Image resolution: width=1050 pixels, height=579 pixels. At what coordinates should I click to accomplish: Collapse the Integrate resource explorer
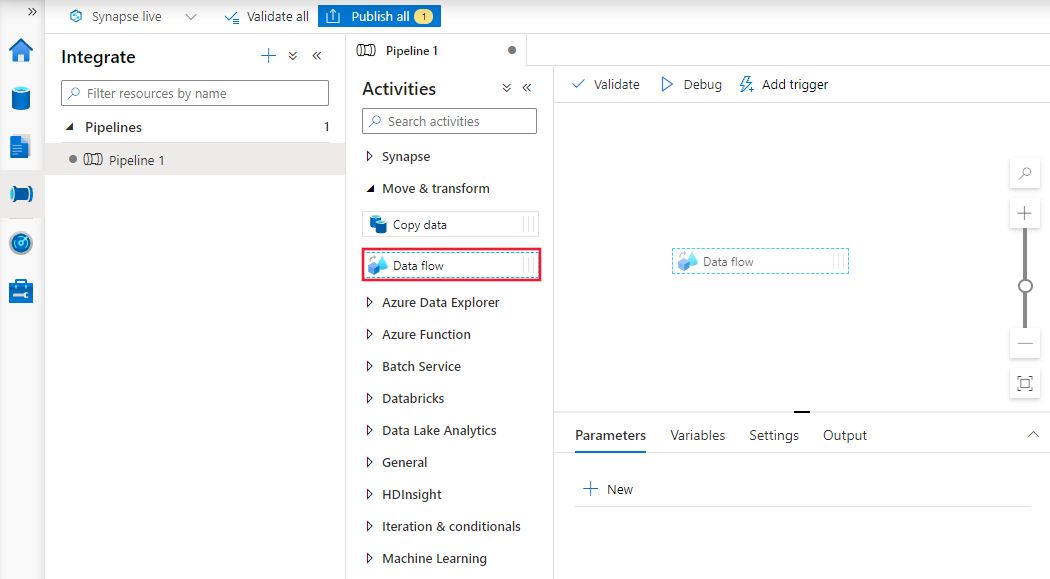coord(317,57)
